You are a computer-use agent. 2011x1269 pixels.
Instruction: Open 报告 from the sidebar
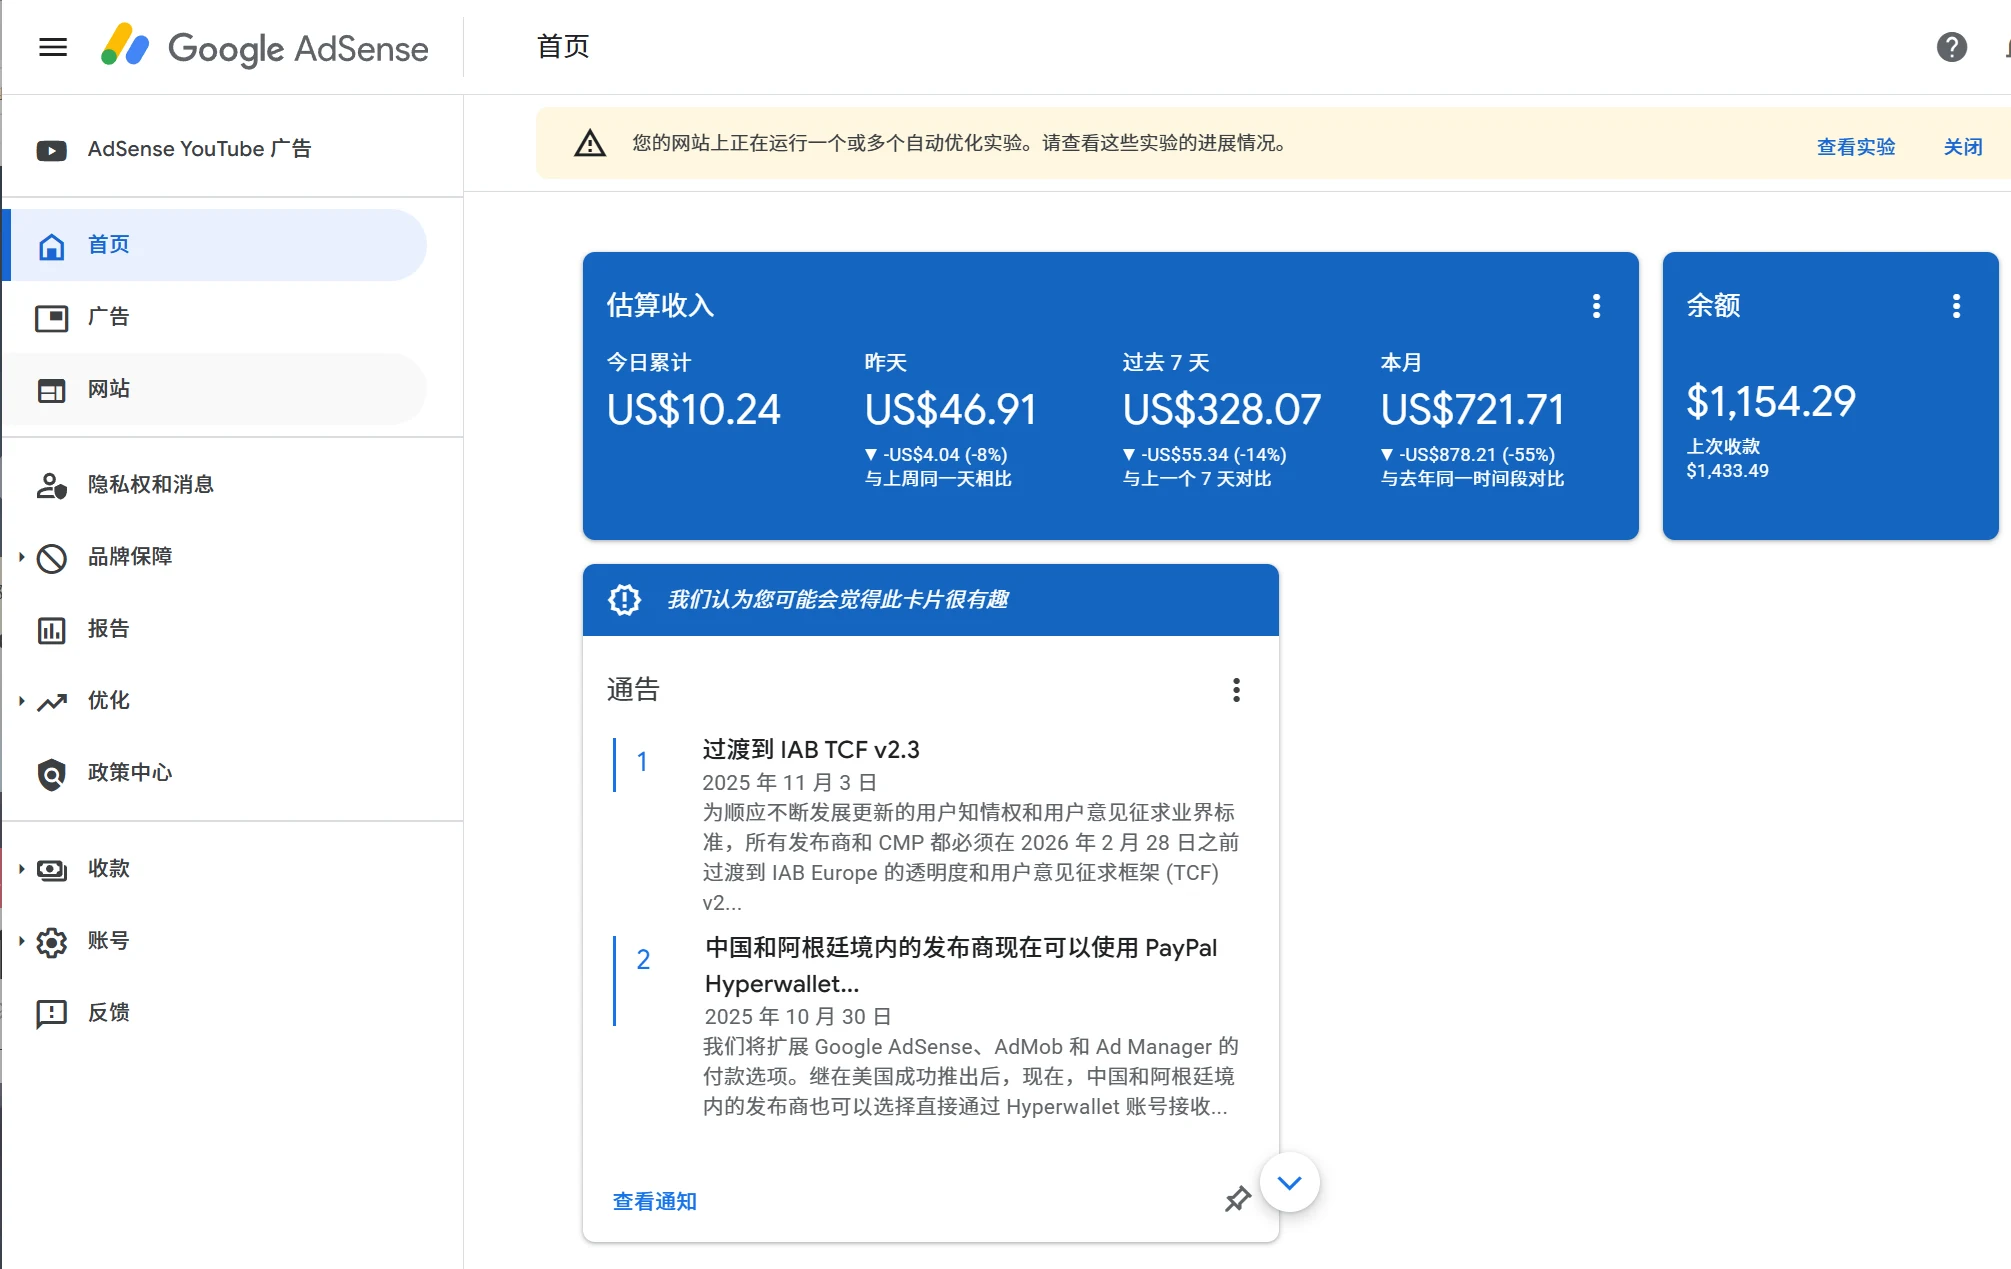[x=215, y=629]
